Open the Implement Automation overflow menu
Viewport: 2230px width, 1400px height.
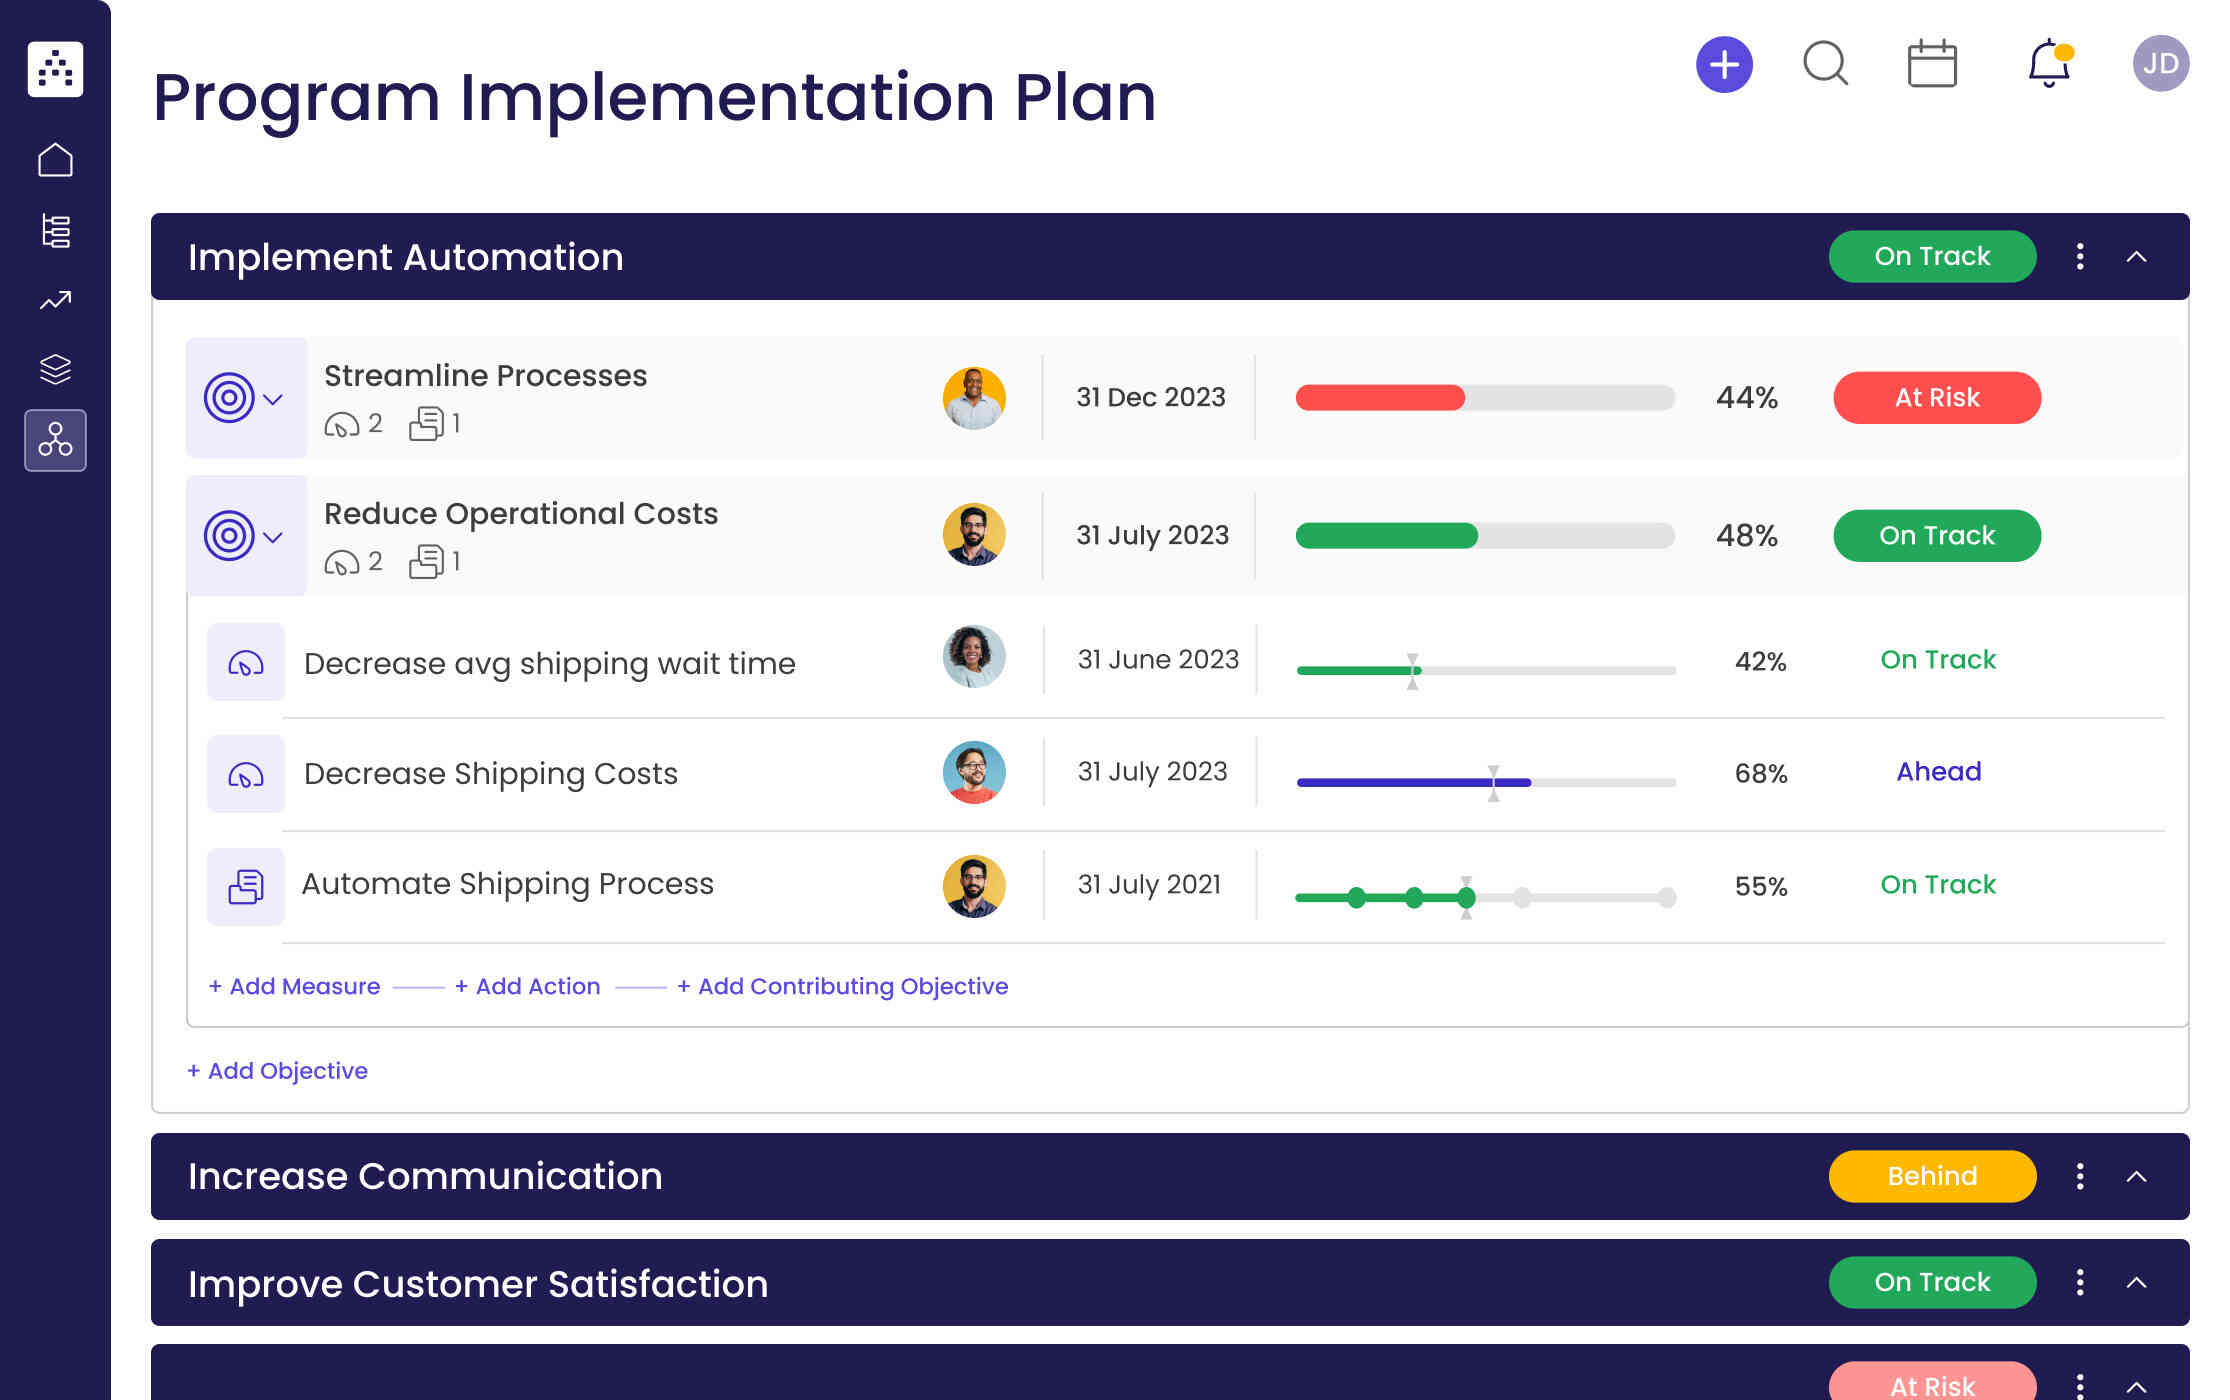click(x=2080, y=255)
